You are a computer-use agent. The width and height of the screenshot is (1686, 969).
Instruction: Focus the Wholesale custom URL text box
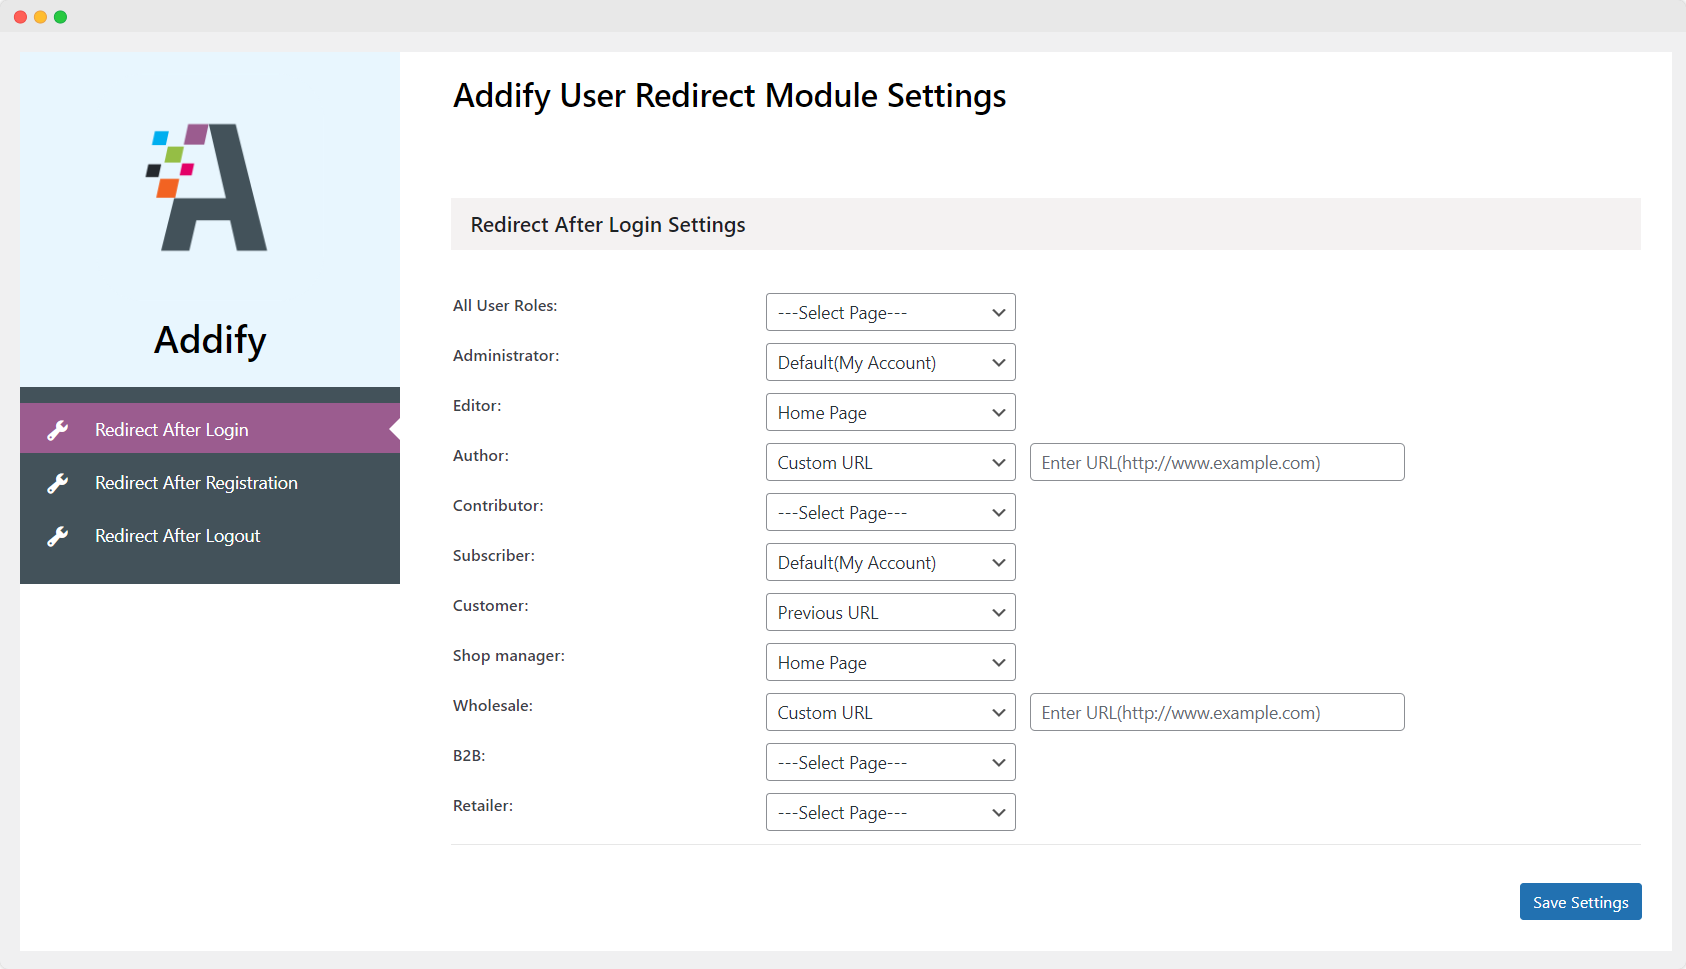(x=1216, y=713)
